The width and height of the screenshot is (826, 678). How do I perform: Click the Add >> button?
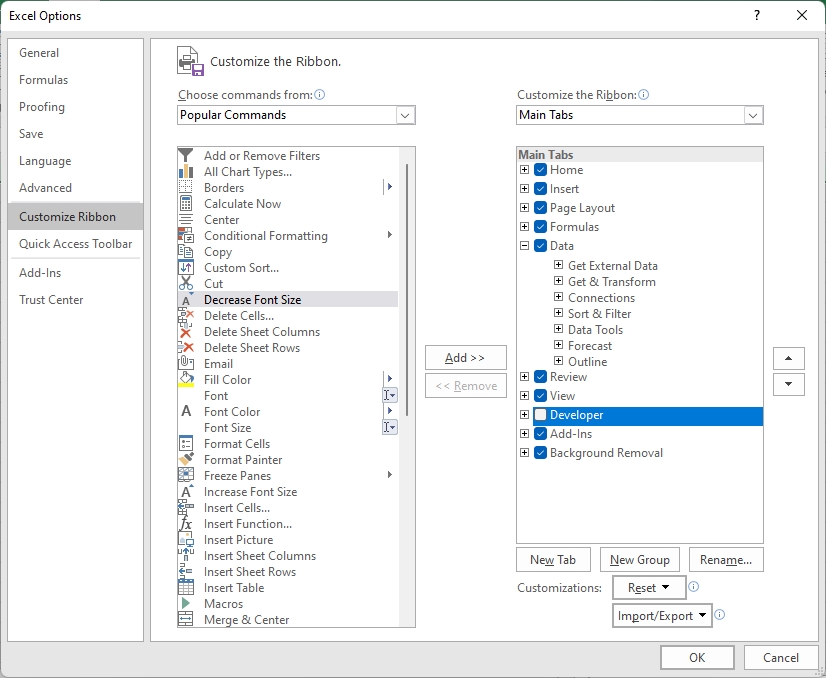[x=466, y=358]
